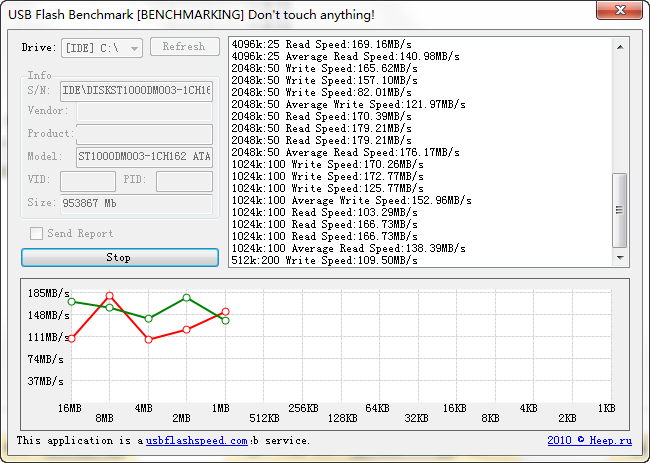The height and width of the screenshot is (463, 650).
Task: Select log line '2048k:50 Read Speed:170.39MB/s'
Action: tap(322, 116)
